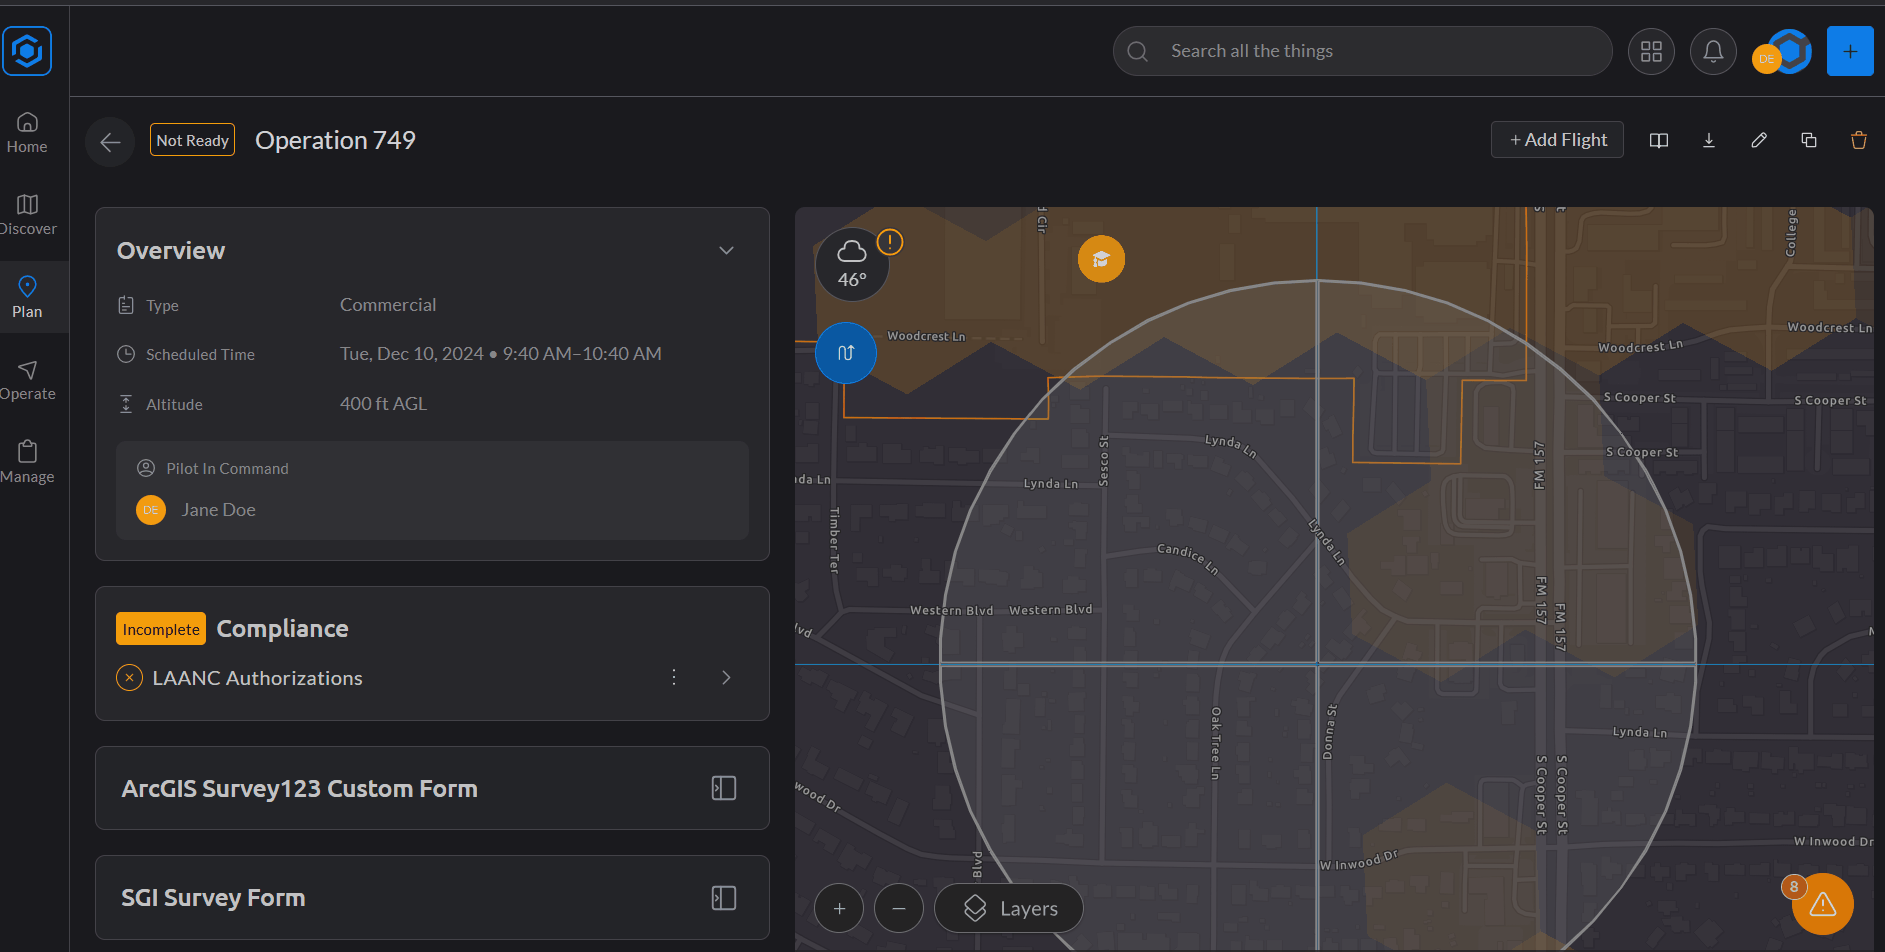Click the download icon in operation toolbar

pos(1709,140)
